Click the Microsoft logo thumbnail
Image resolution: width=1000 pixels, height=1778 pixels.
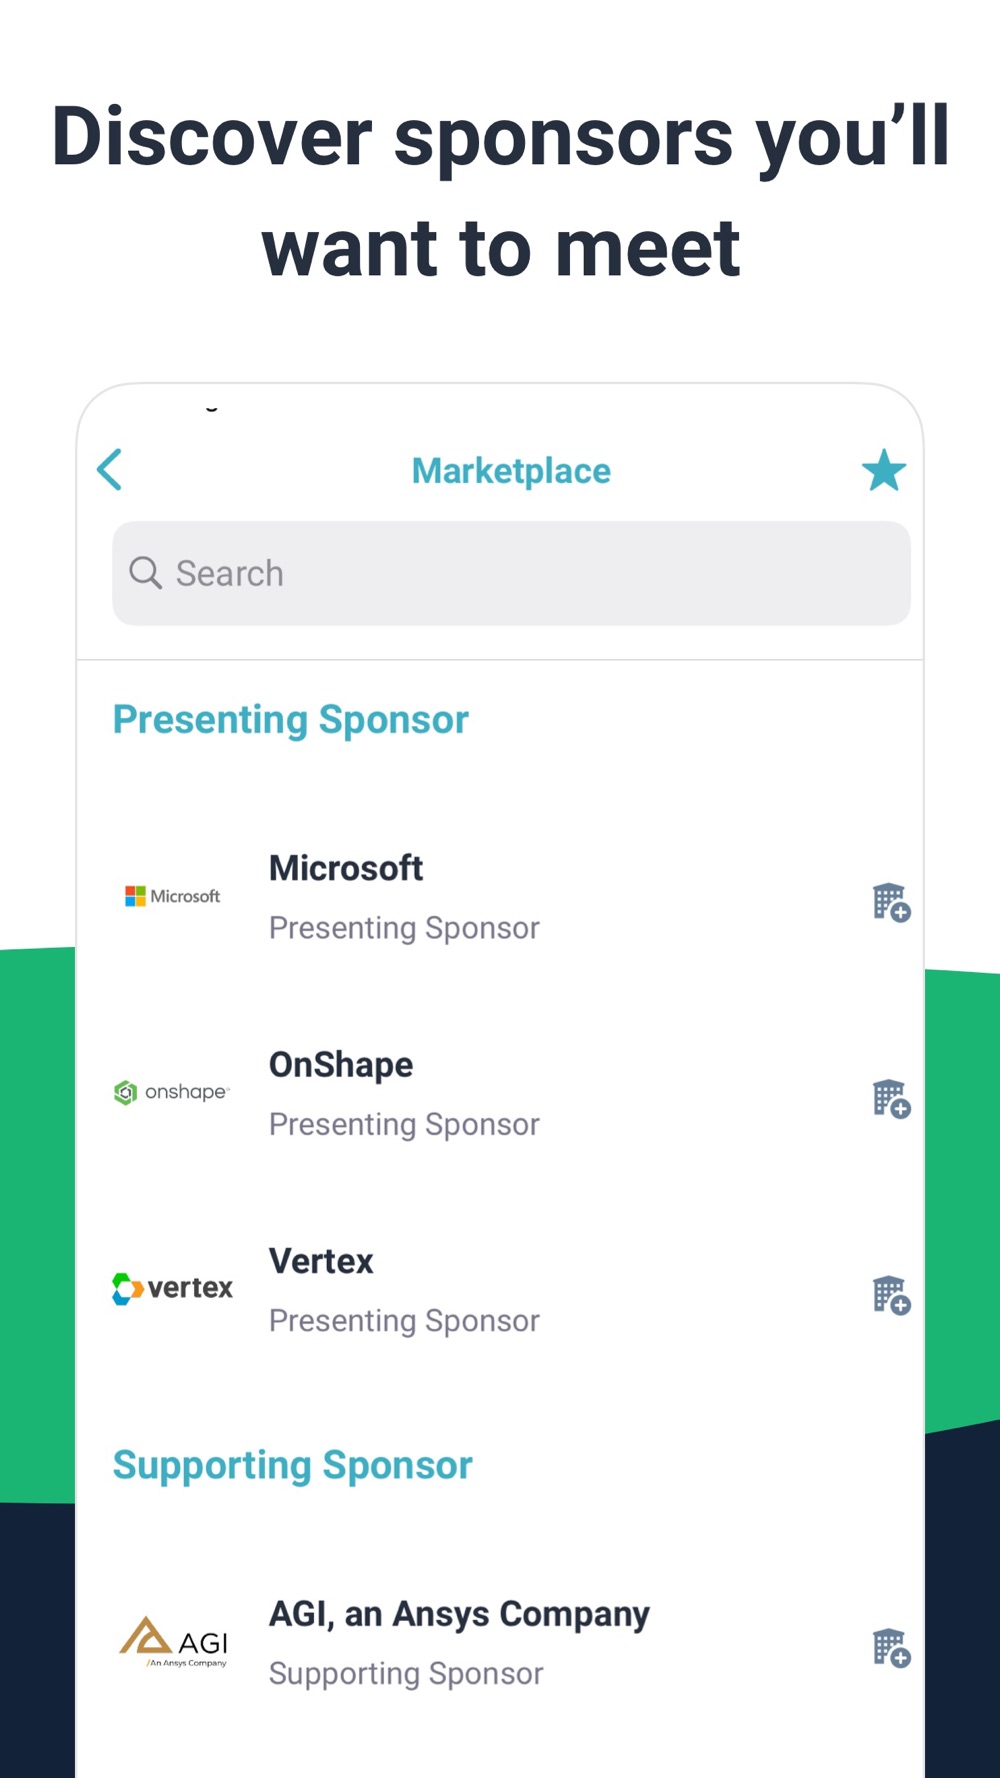tap(172, 896)
